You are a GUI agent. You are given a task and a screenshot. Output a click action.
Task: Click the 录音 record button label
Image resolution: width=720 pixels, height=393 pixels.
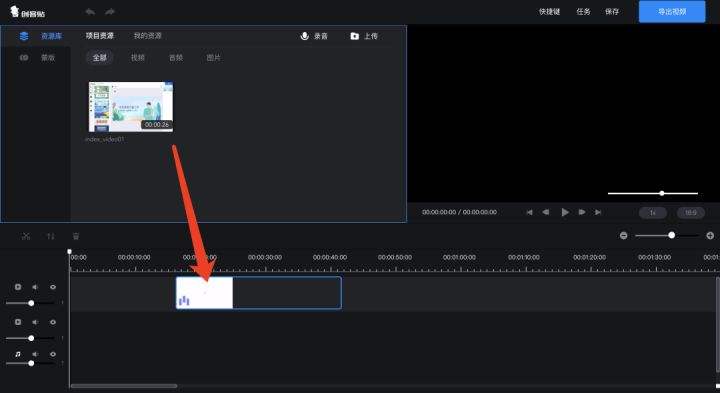pos(321,36)
